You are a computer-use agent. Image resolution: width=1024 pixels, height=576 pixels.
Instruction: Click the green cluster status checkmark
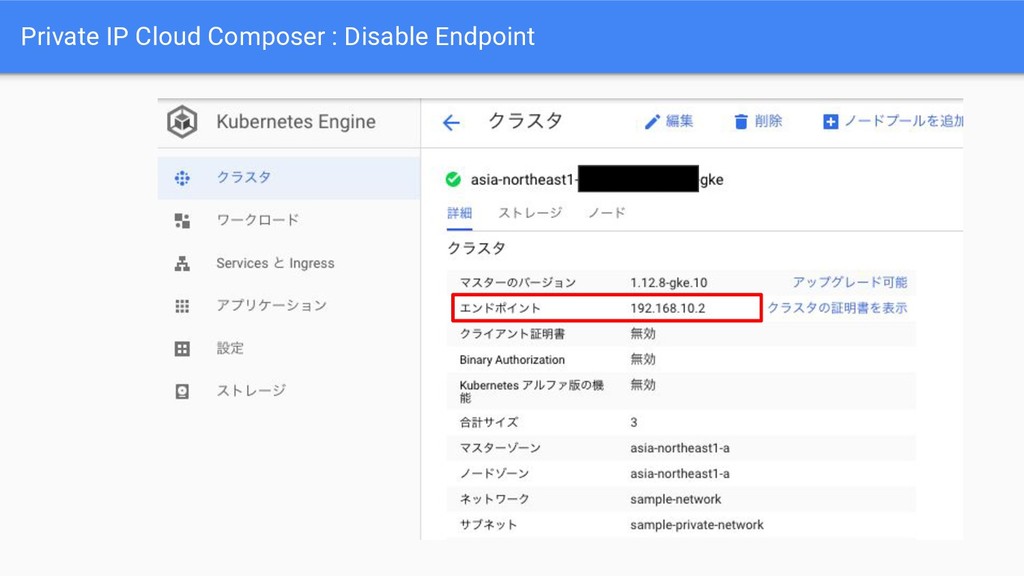click(x=453, y=180)
